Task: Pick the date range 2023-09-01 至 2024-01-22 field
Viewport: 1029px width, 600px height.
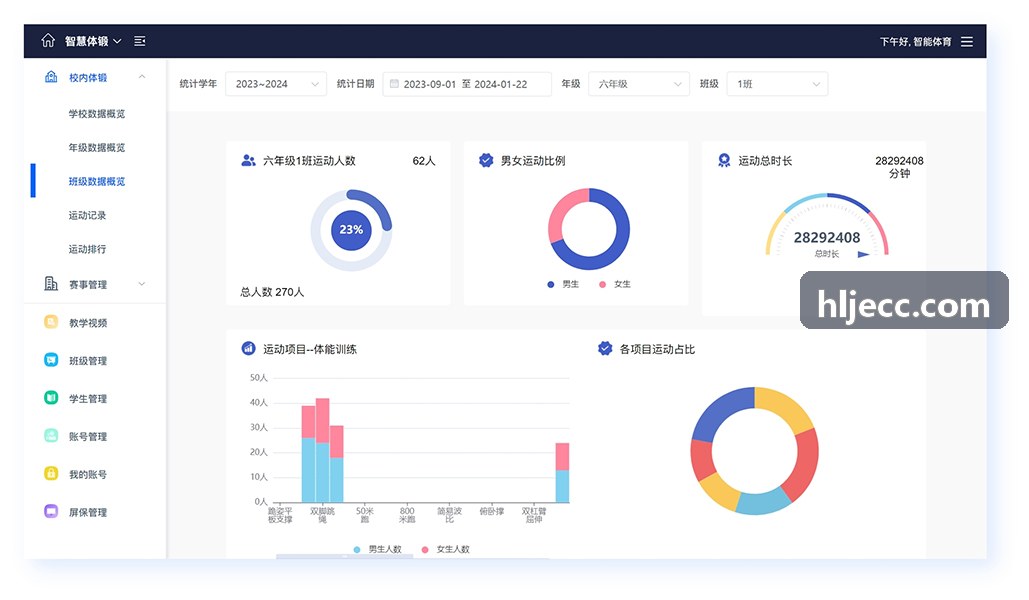Action: pos(467,84)
